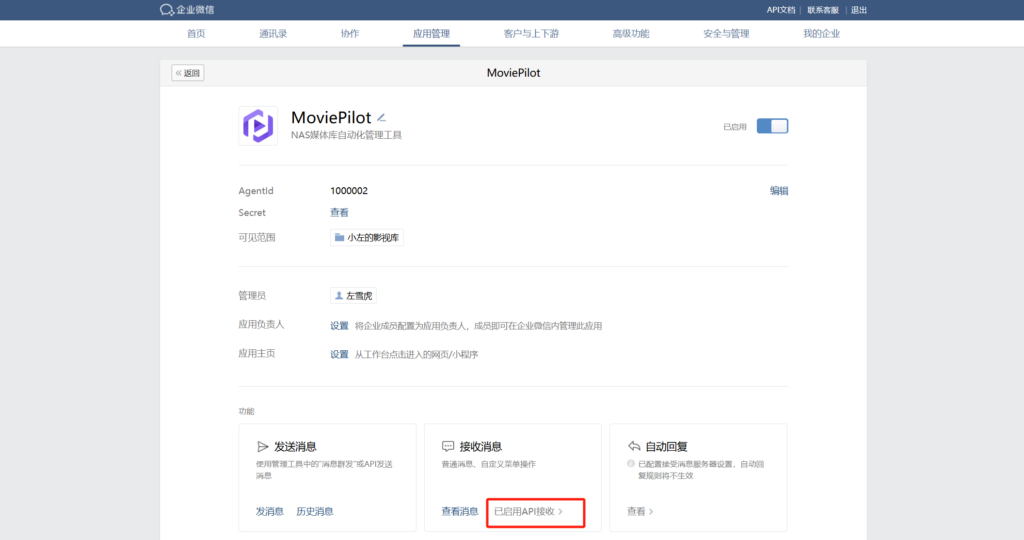This screenshot has width=1024, height=540.
Task: Click the pencil edit icon beside MoviePilot
Action: [381, 118]
